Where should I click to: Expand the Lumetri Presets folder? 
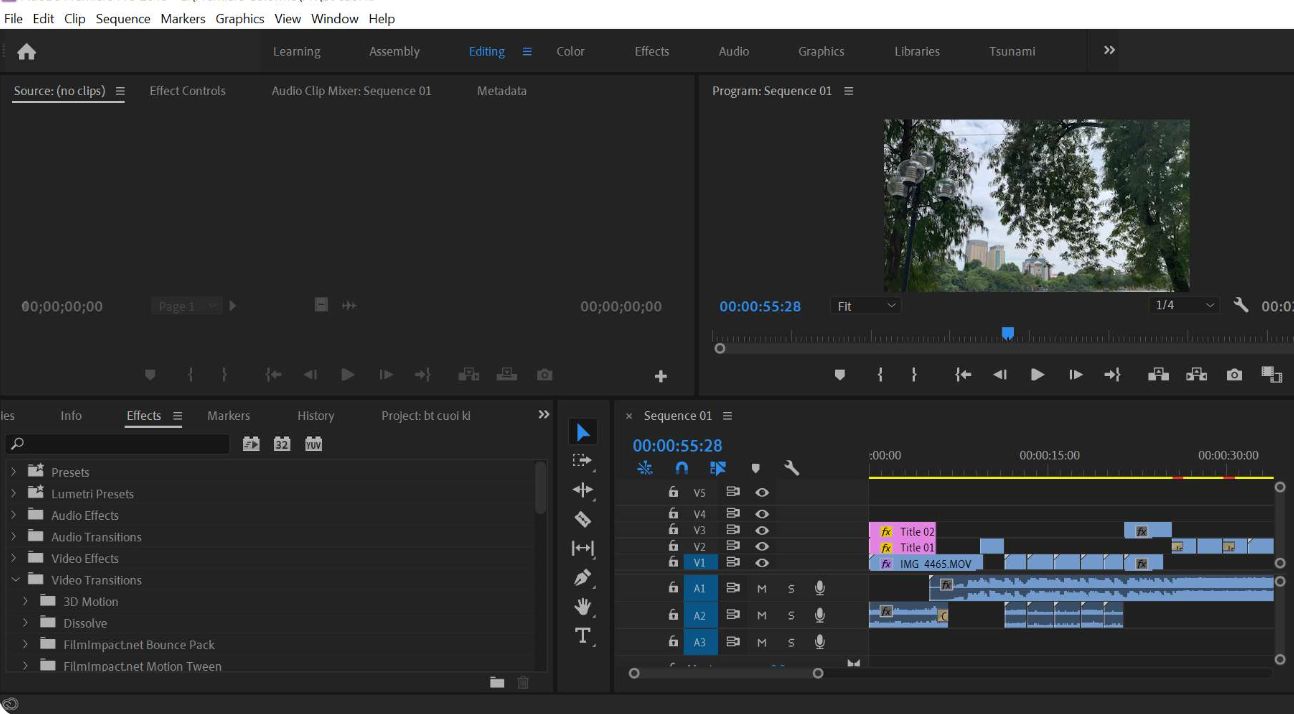pyautogui.click(x=13, y=493)
